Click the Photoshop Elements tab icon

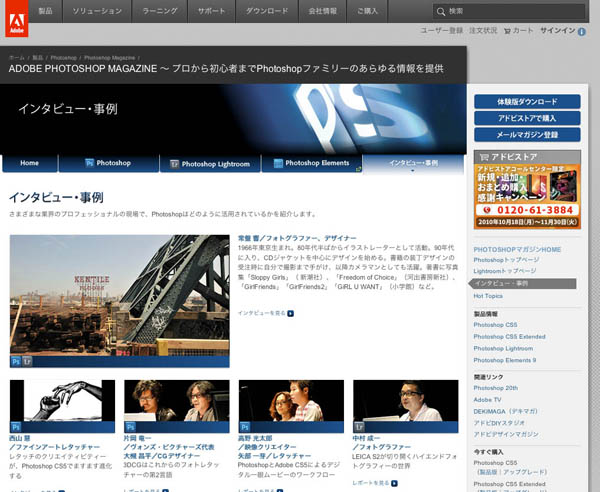[x=277, y=162]
